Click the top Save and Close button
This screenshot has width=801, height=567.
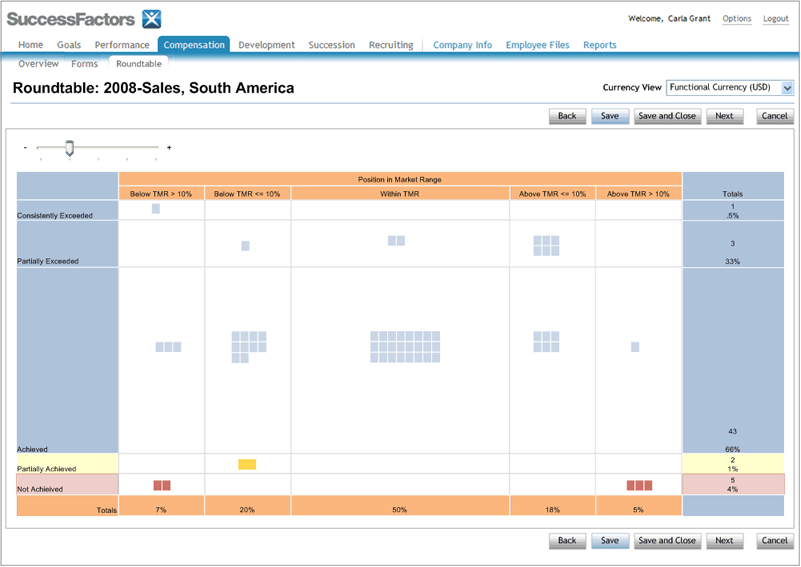coord(667,116)
